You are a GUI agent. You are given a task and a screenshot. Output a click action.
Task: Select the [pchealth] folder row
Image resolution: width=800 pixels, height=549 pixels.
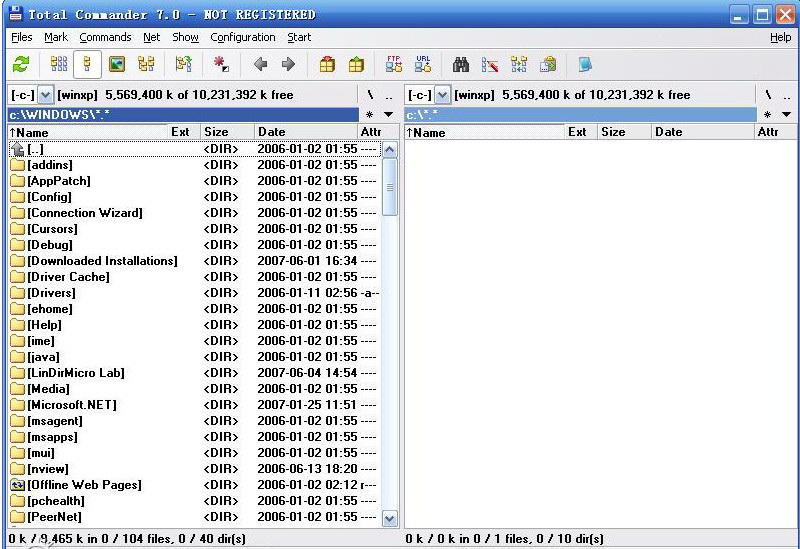[x=194, y=501]
